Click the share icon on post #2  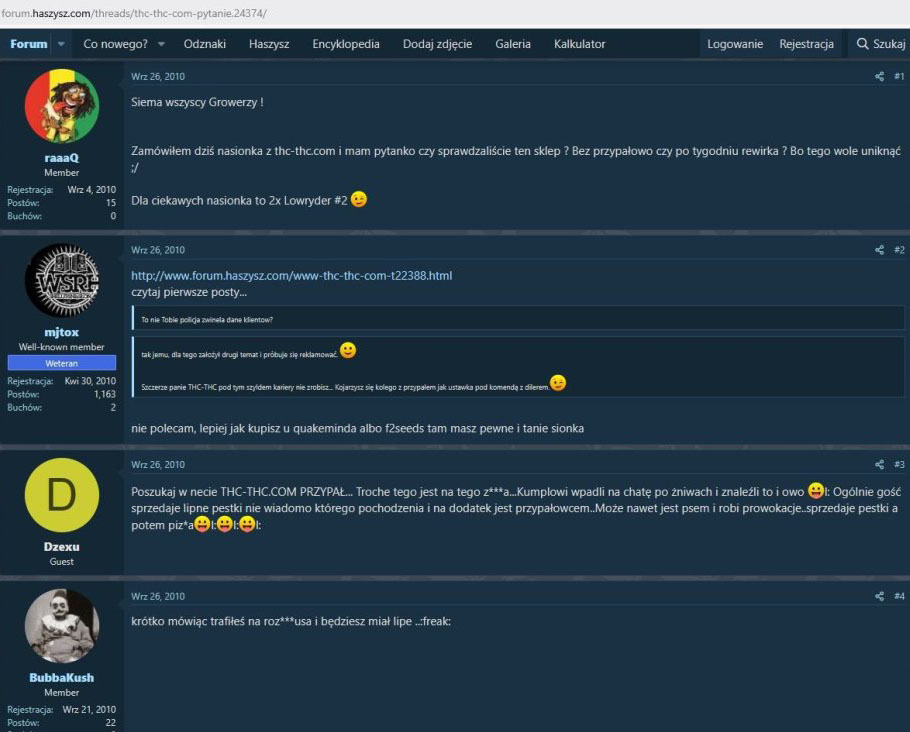pyautogui.click(x=879, y=250)
